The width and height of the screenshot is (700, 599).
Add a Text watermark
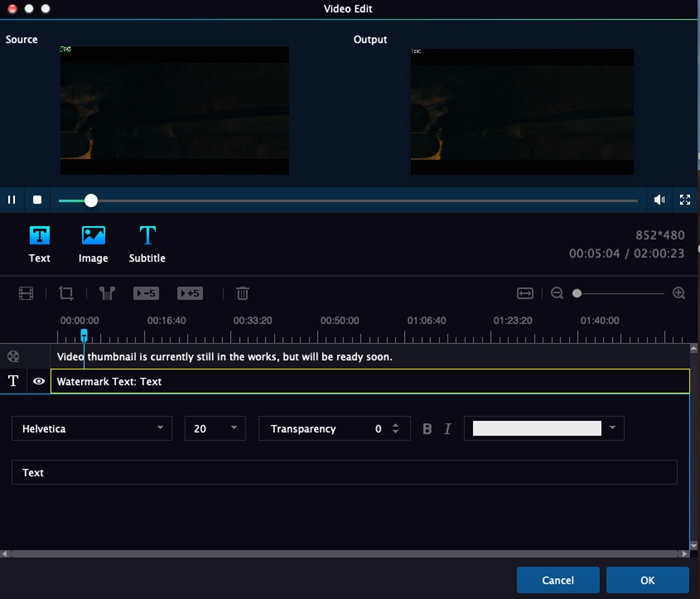39,243
